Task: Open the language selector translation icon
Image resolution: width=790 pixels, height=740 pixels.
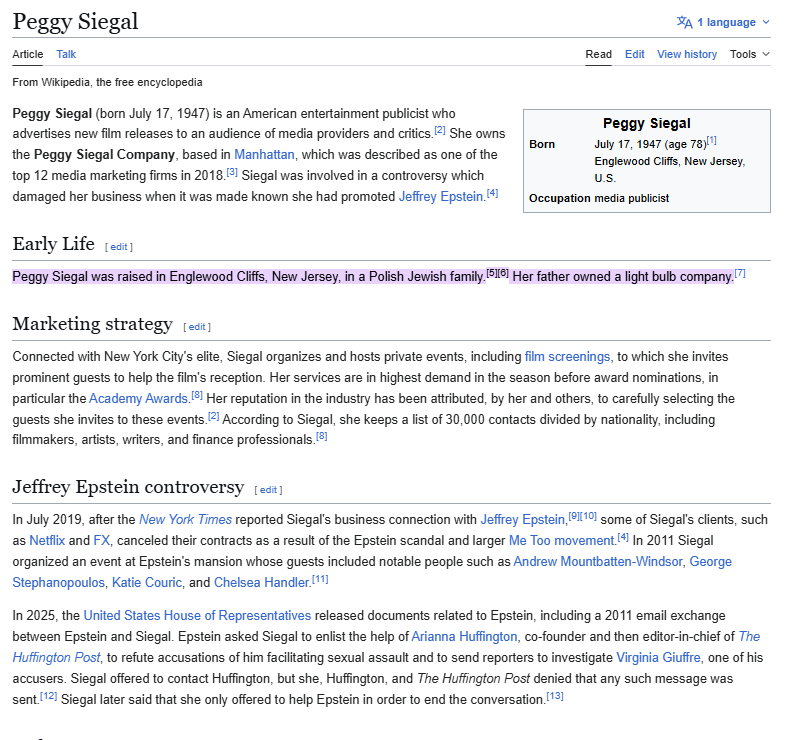Action: click(684, 22)
